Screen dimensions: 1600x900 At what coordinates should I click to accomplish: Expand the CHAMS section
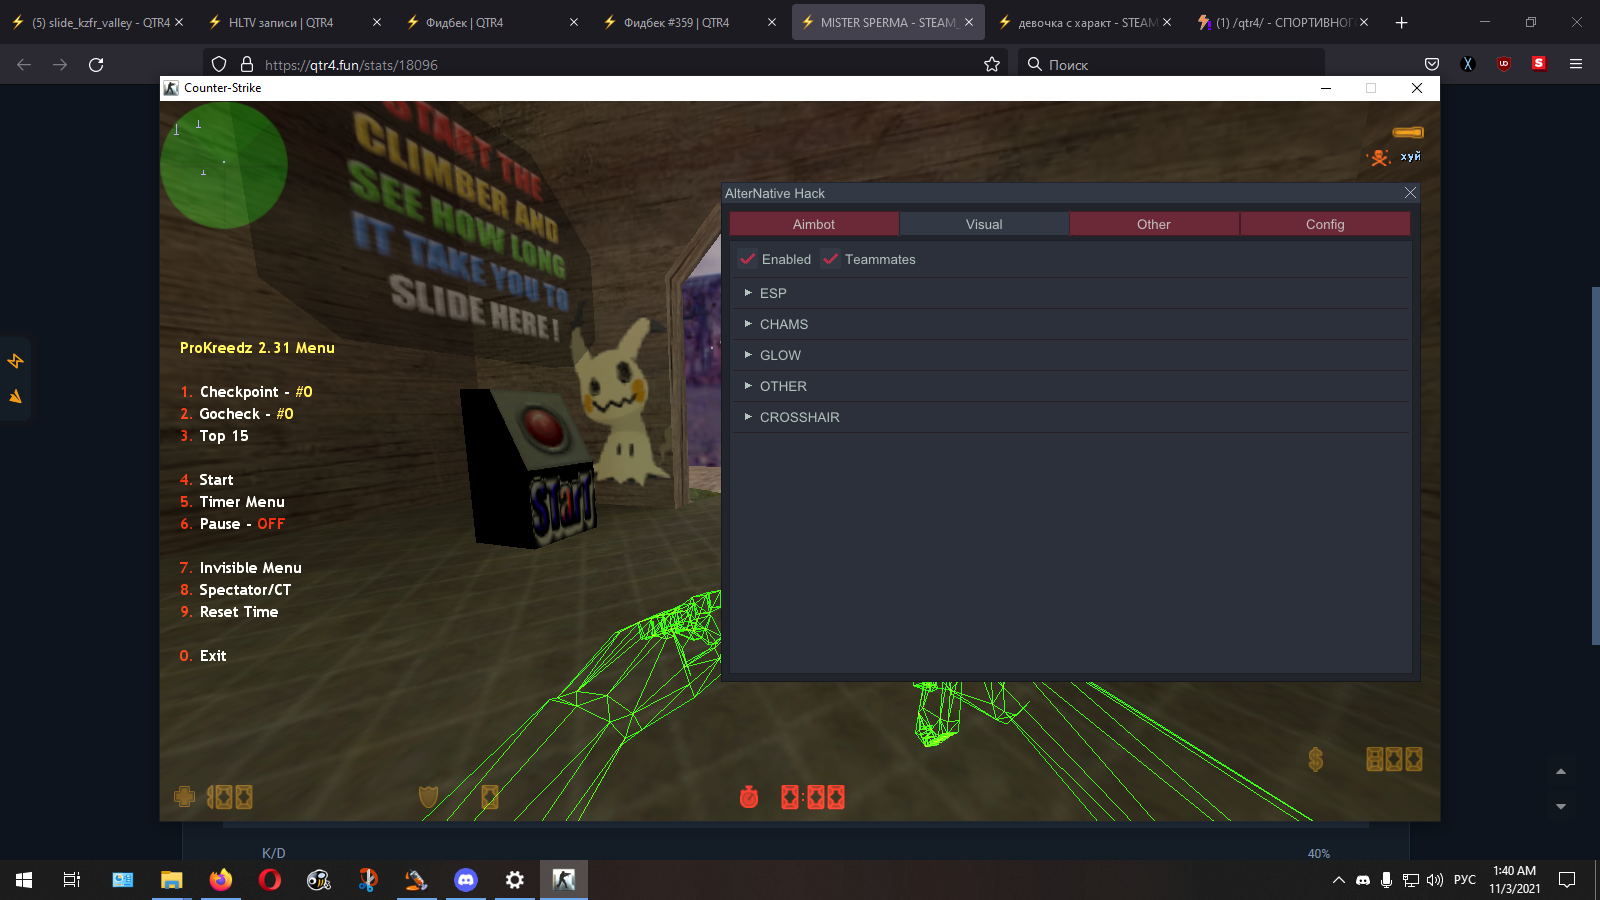[1070, 324]
